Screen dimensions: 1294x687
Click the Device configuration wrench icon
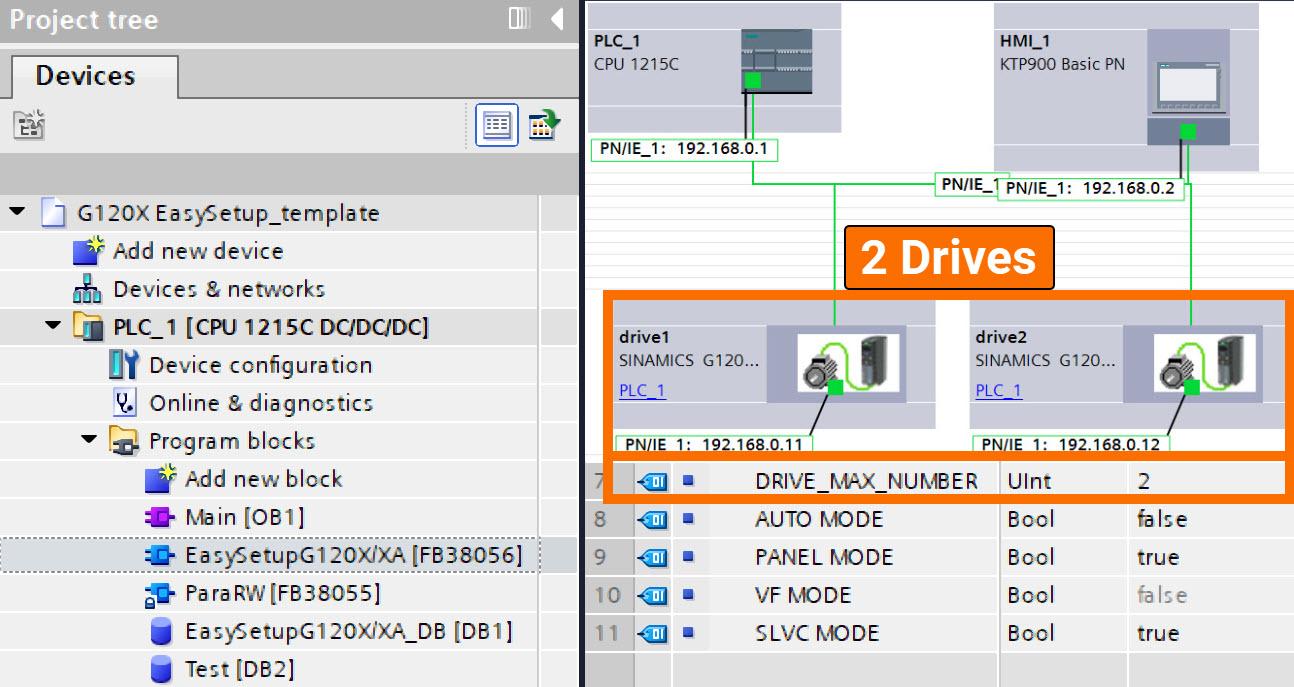tap(124, 365)
